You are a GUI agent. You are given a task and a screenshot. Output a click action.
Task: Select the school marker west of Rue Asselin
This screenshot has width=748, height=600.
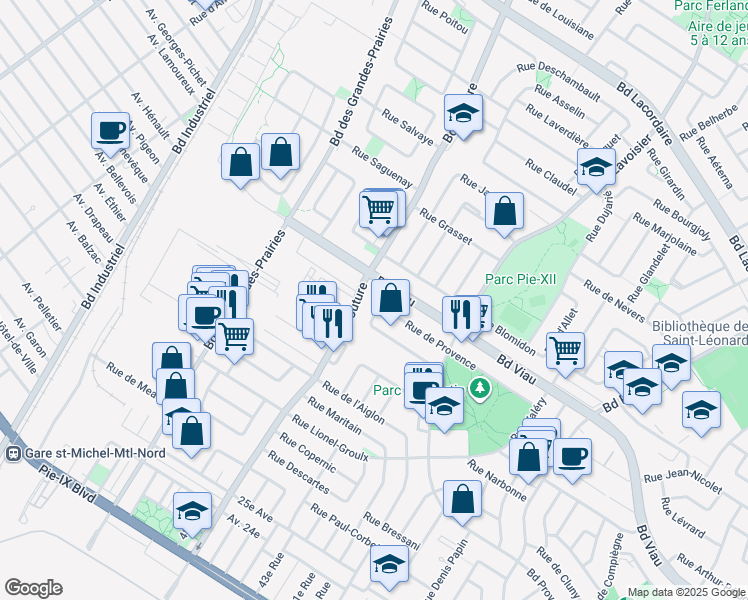pyautogui.click(x=463, y=114)
